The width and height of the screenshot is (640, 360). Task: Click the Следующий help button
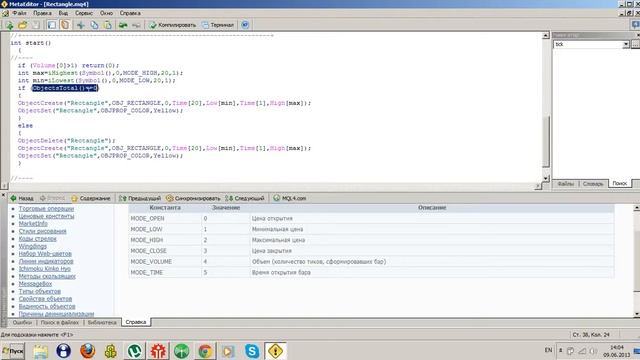click(x=245, y=198)
